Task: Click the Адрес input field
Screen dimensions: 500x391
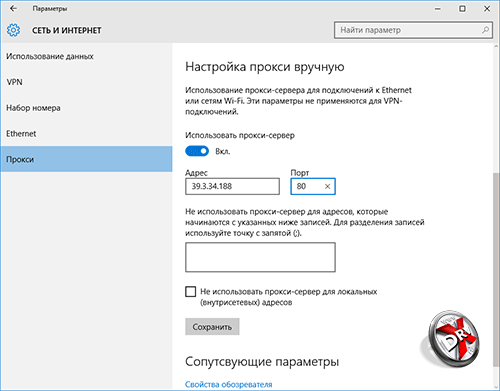Action: pyautogui.click(x=232, y=186)
